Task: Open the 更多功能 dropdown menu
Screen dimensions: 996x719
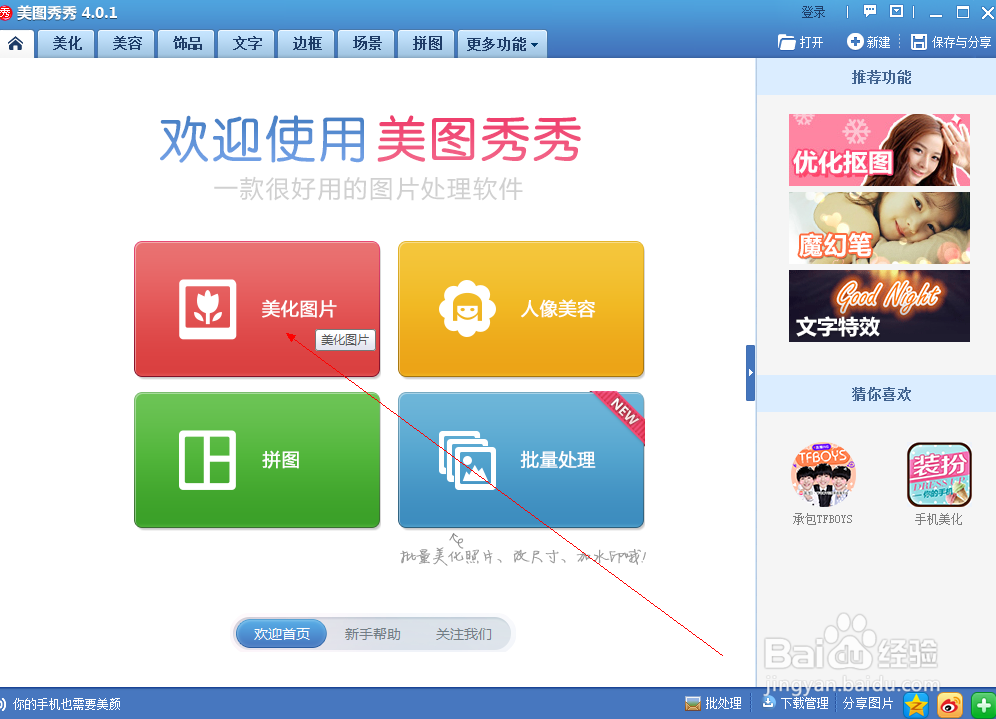Action: pos(501,43)
